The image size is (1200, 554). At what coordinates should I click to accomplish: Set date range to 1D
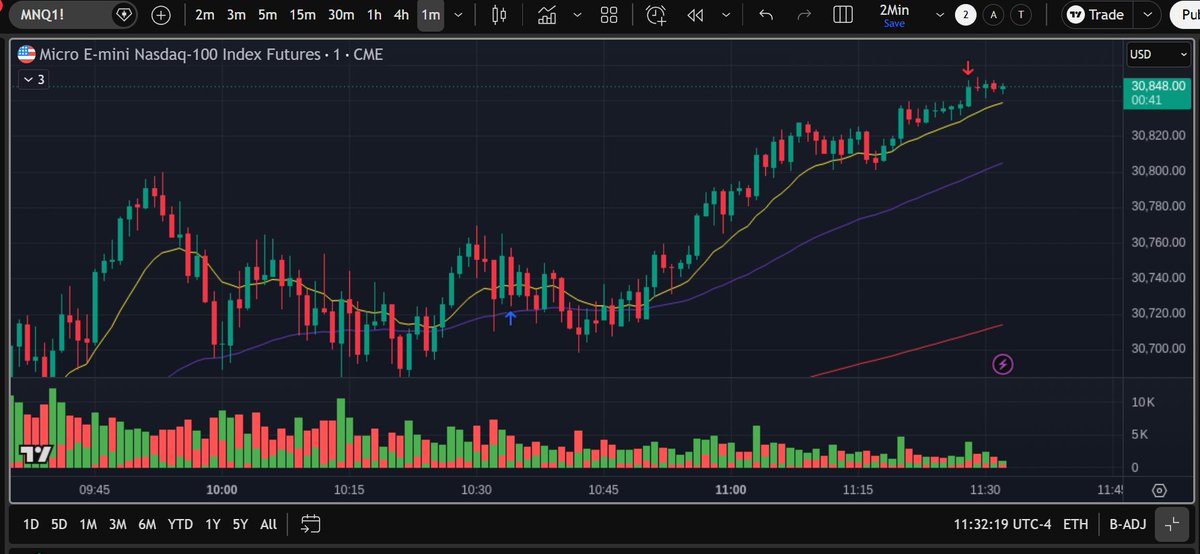31,524
